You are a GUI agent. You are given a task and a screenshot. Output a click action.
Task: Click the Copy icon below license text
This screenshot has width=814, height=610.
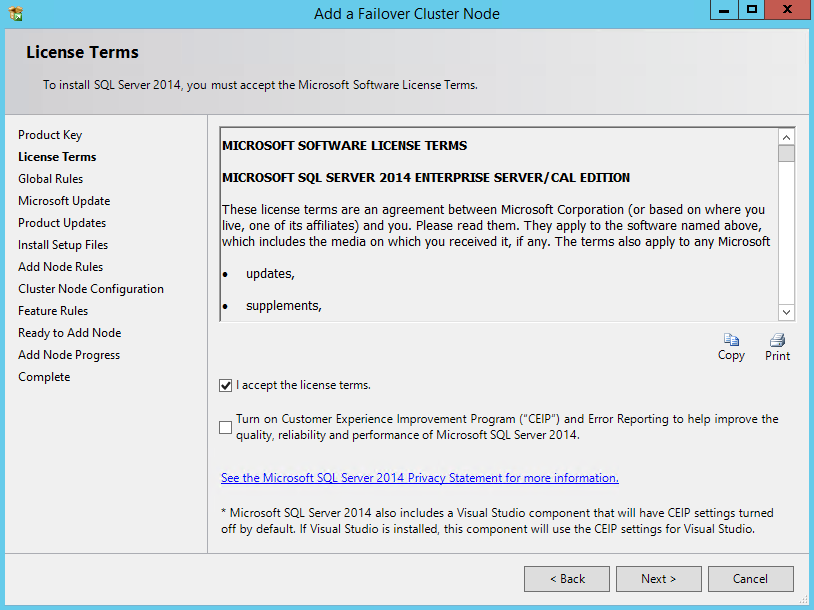(x=731, y=341)
